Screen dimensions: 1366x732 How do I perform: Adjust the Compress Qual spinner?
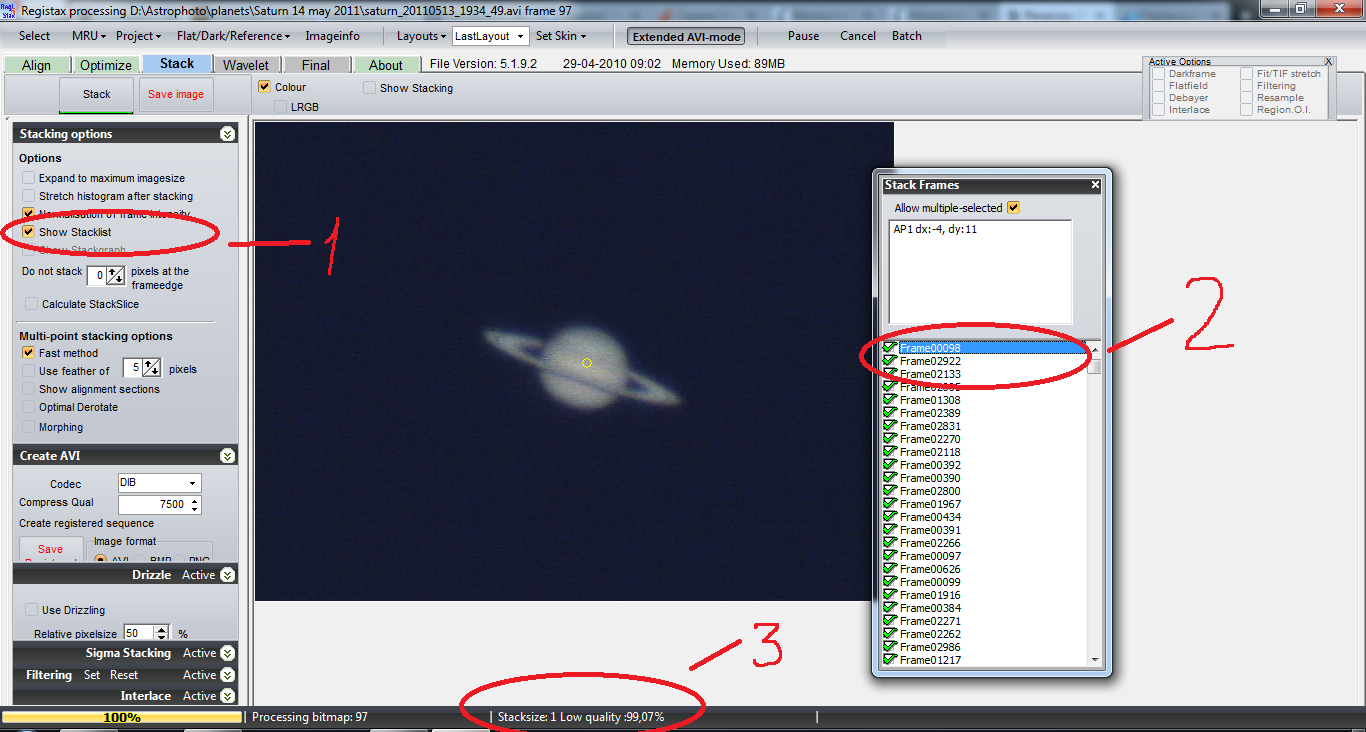coord(195,505)
